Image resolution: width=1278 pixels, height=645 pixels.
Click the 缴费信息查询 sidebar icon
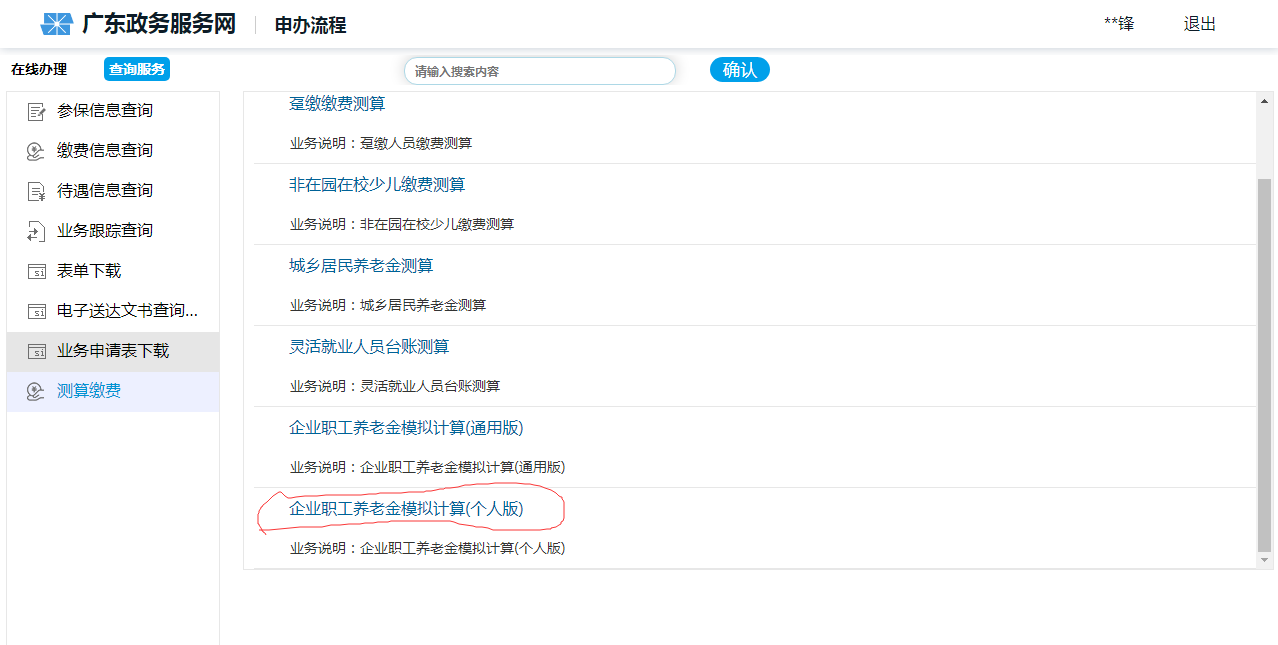[x=36, y=151]
